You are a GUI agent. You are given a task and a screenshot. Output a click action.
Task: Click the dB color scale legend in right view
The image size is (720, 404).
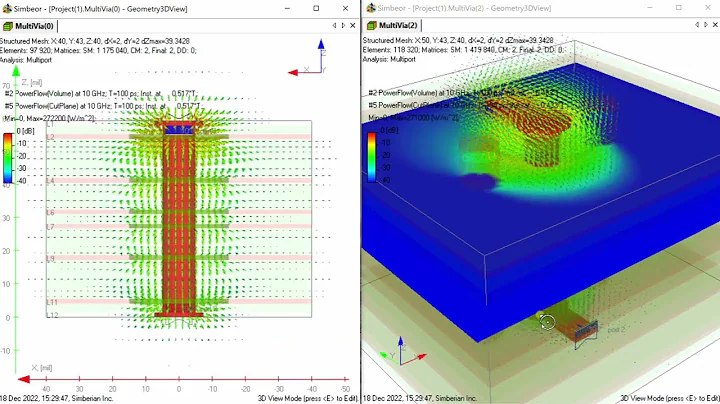[372, 157]
